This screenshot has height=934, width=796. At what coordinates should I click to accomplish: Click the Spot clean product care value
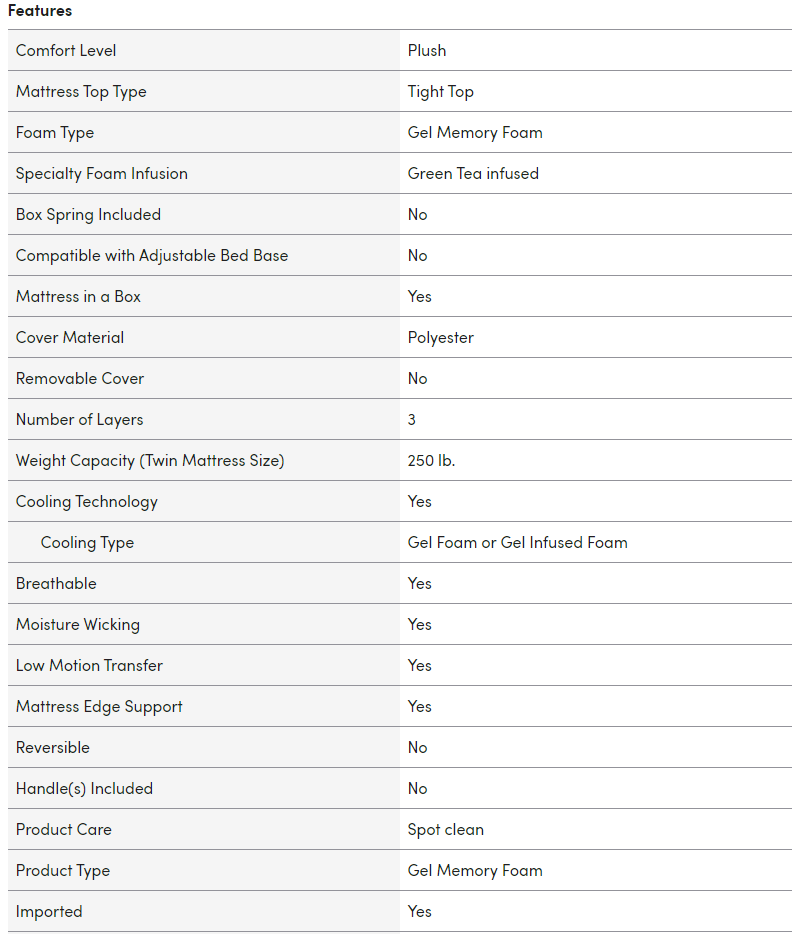[x=446, y=829]
